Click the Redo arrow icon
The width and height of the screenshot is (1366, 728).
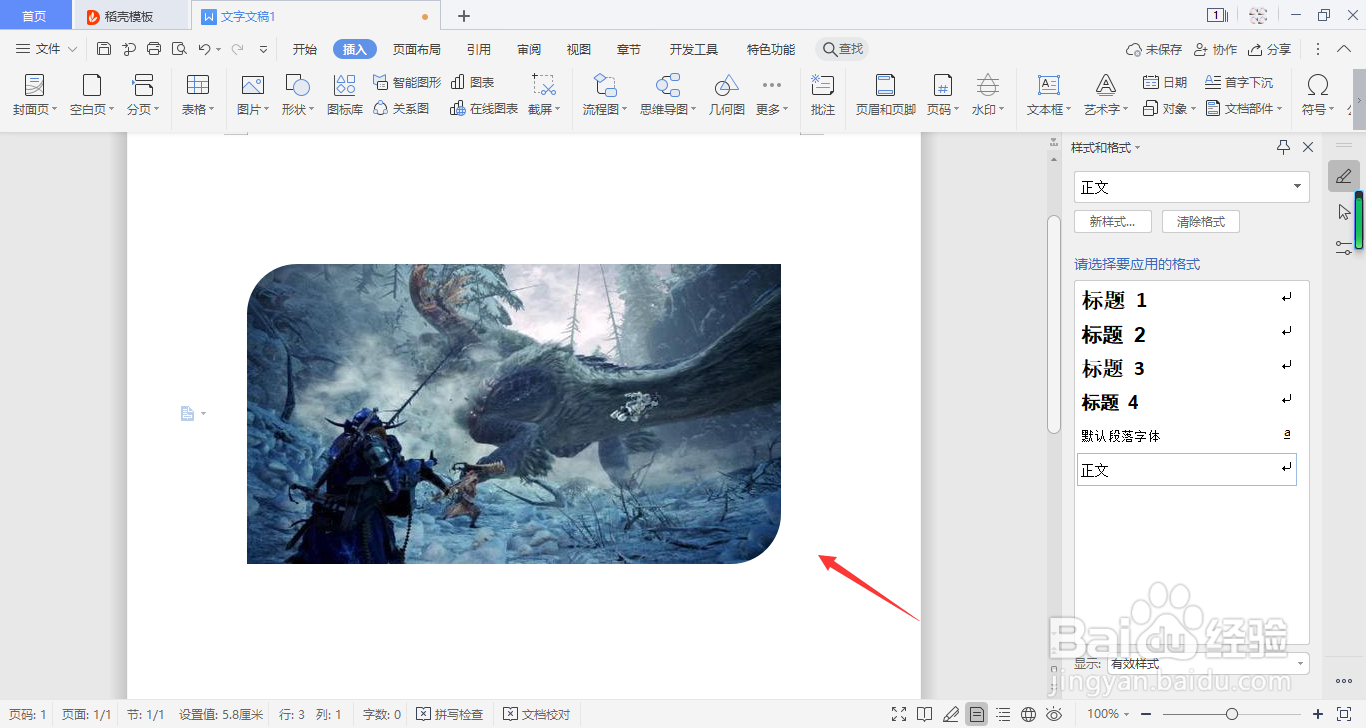click(x=237, y=49)
